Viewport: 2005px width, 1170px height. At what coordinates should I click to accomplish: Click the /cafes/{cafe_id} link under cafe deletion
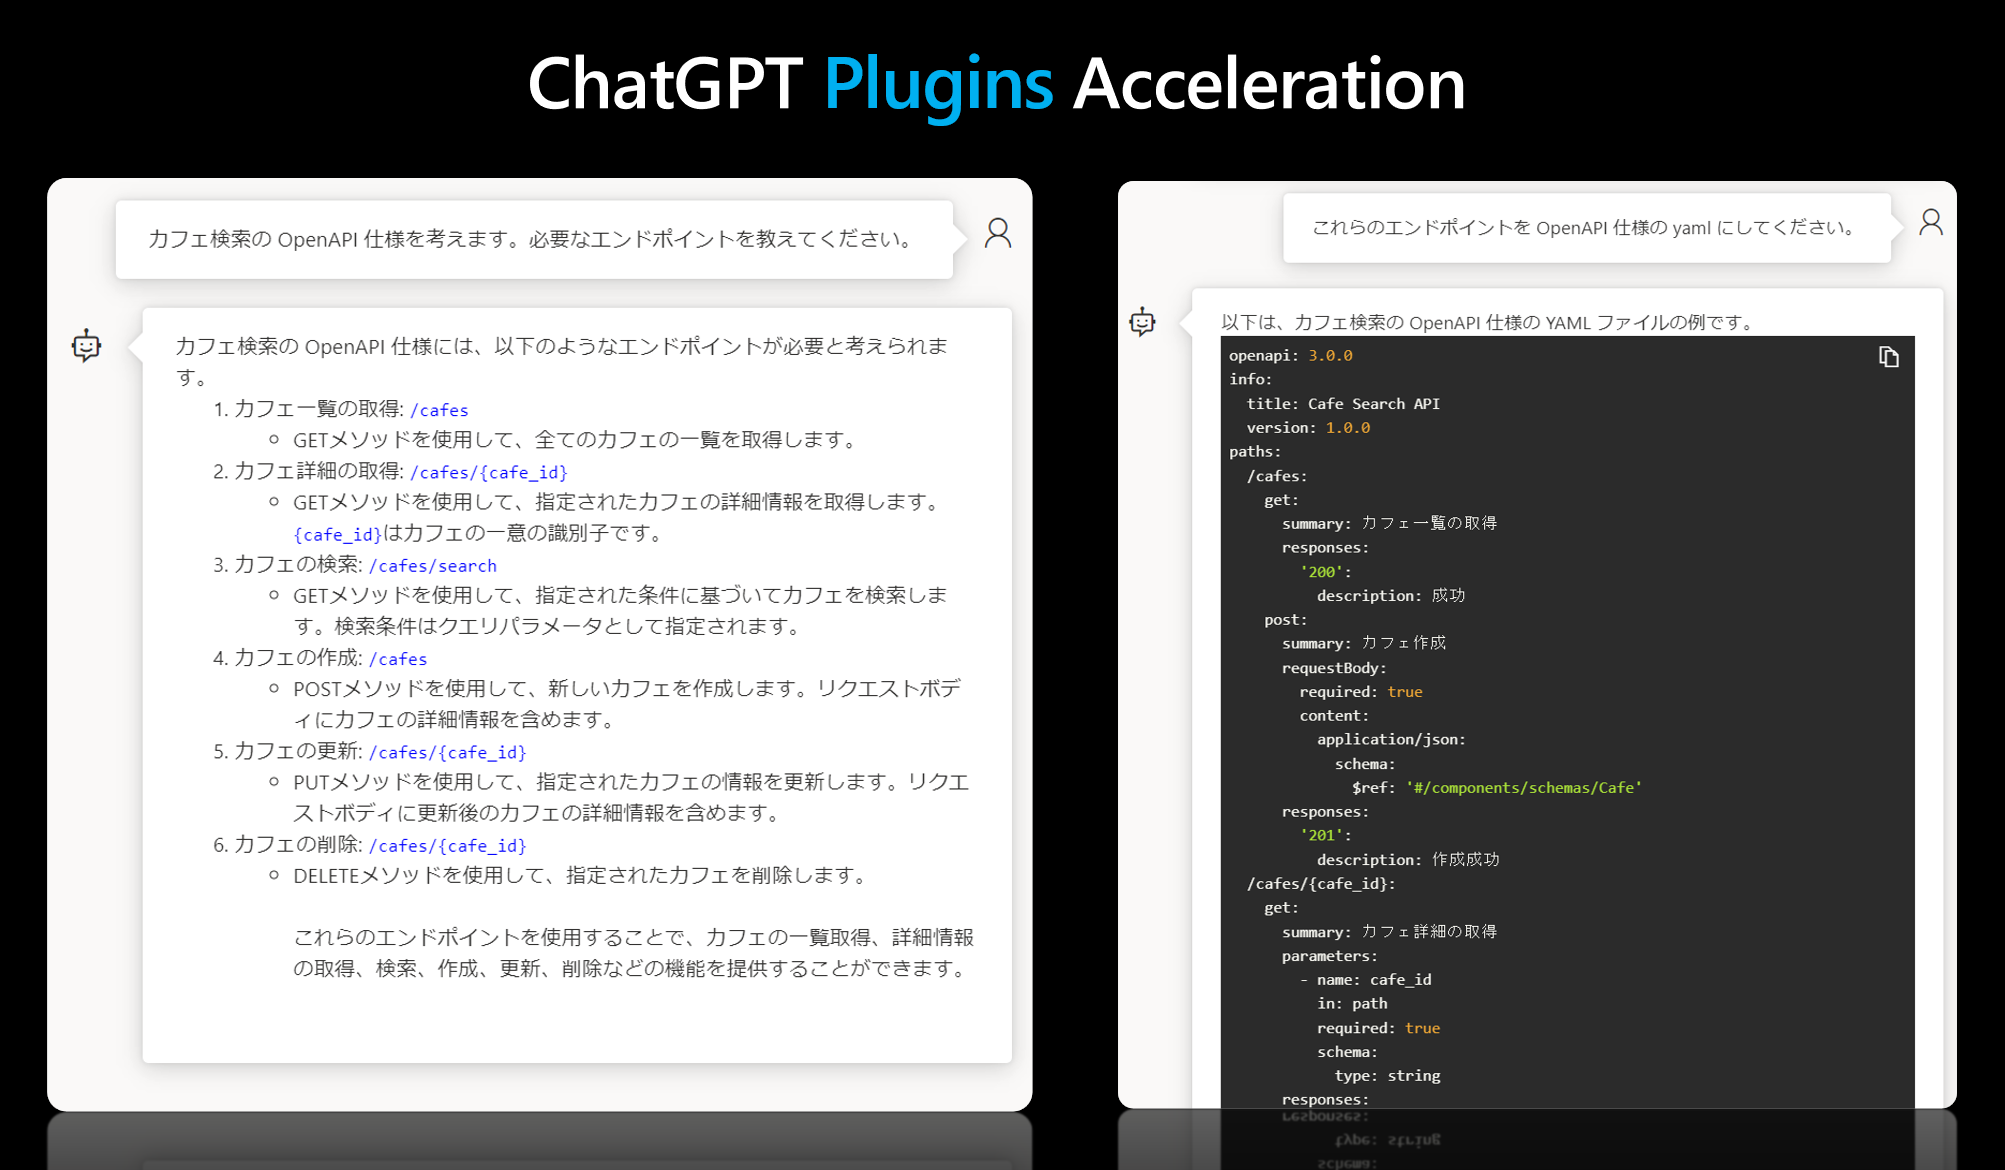(x=447, y=846)
